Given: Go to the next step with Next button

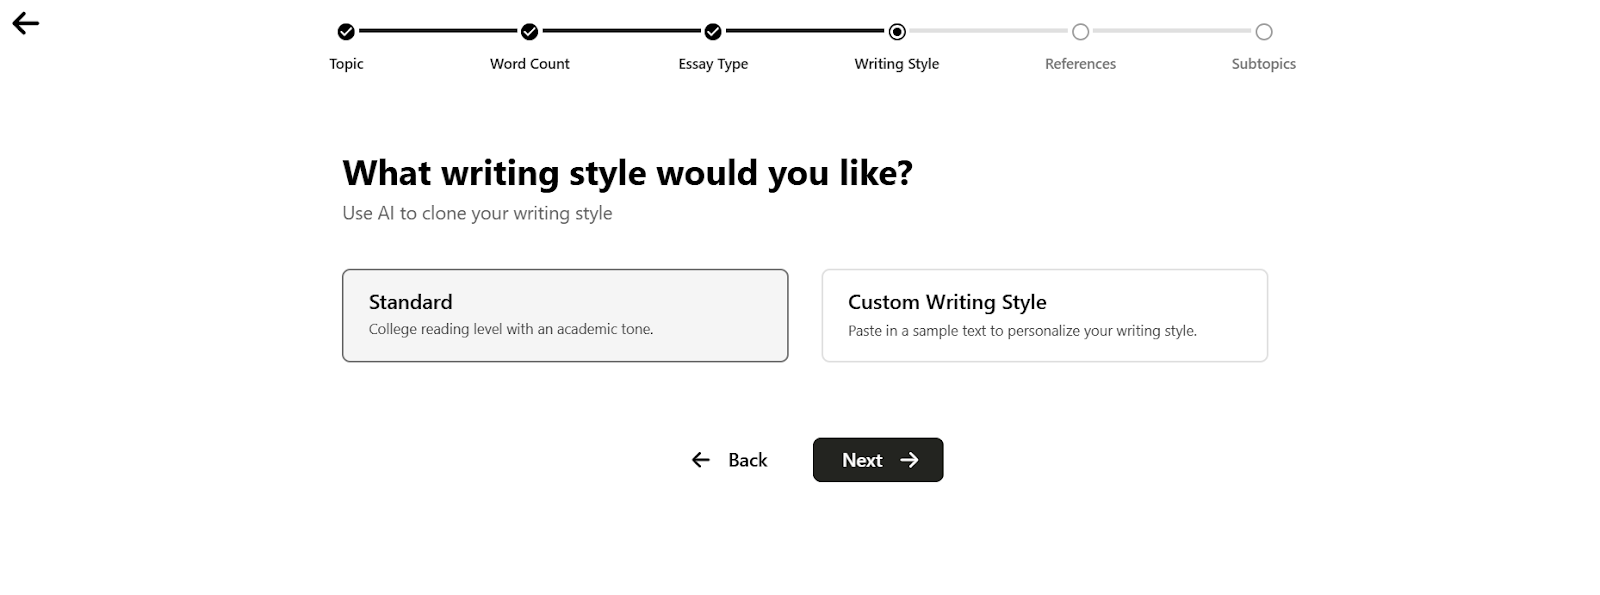Looking at the screenshot, I should (878, 460).
